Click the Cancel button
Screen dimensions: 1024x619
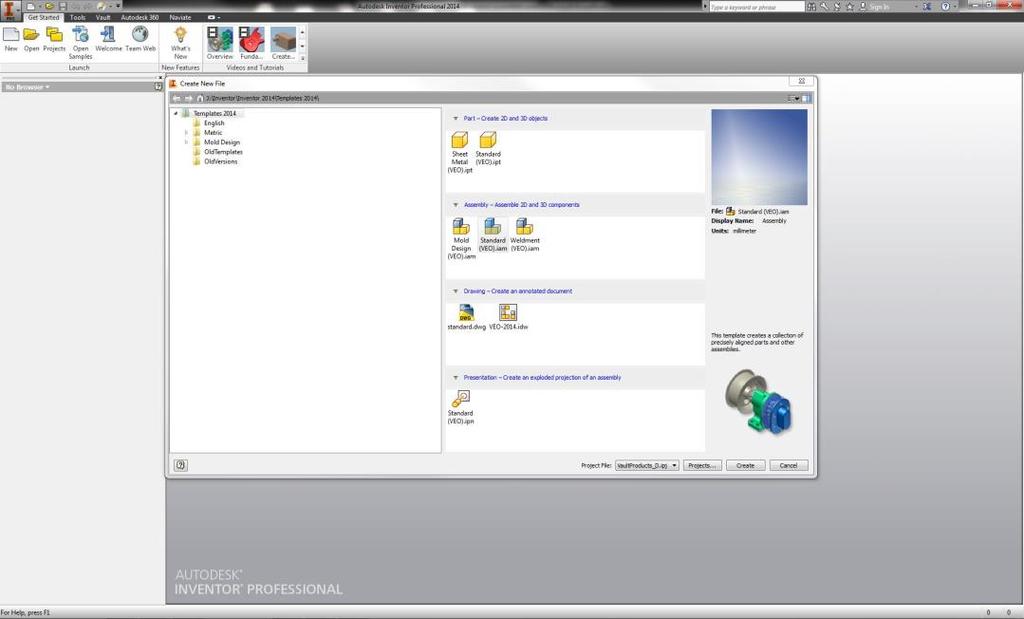pyautogui.click(x=788, y=466)
